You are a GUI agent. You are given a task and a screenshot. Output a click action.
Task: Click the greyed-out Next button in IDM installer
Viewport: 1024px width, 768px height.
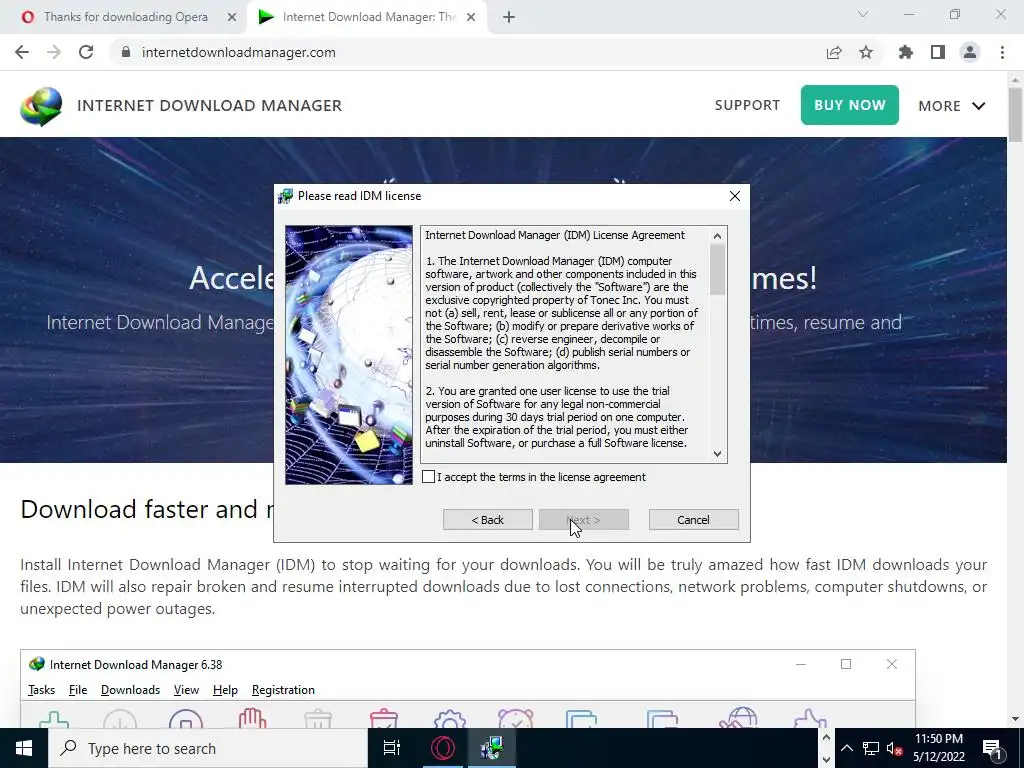coord(584,520)
